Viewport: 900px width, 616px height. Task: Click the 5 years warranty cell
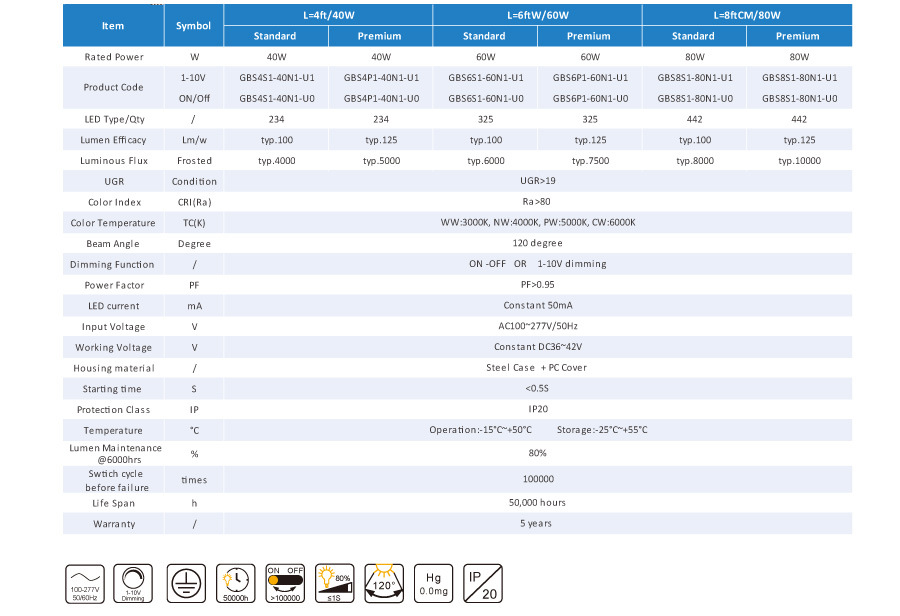[536, 522]
